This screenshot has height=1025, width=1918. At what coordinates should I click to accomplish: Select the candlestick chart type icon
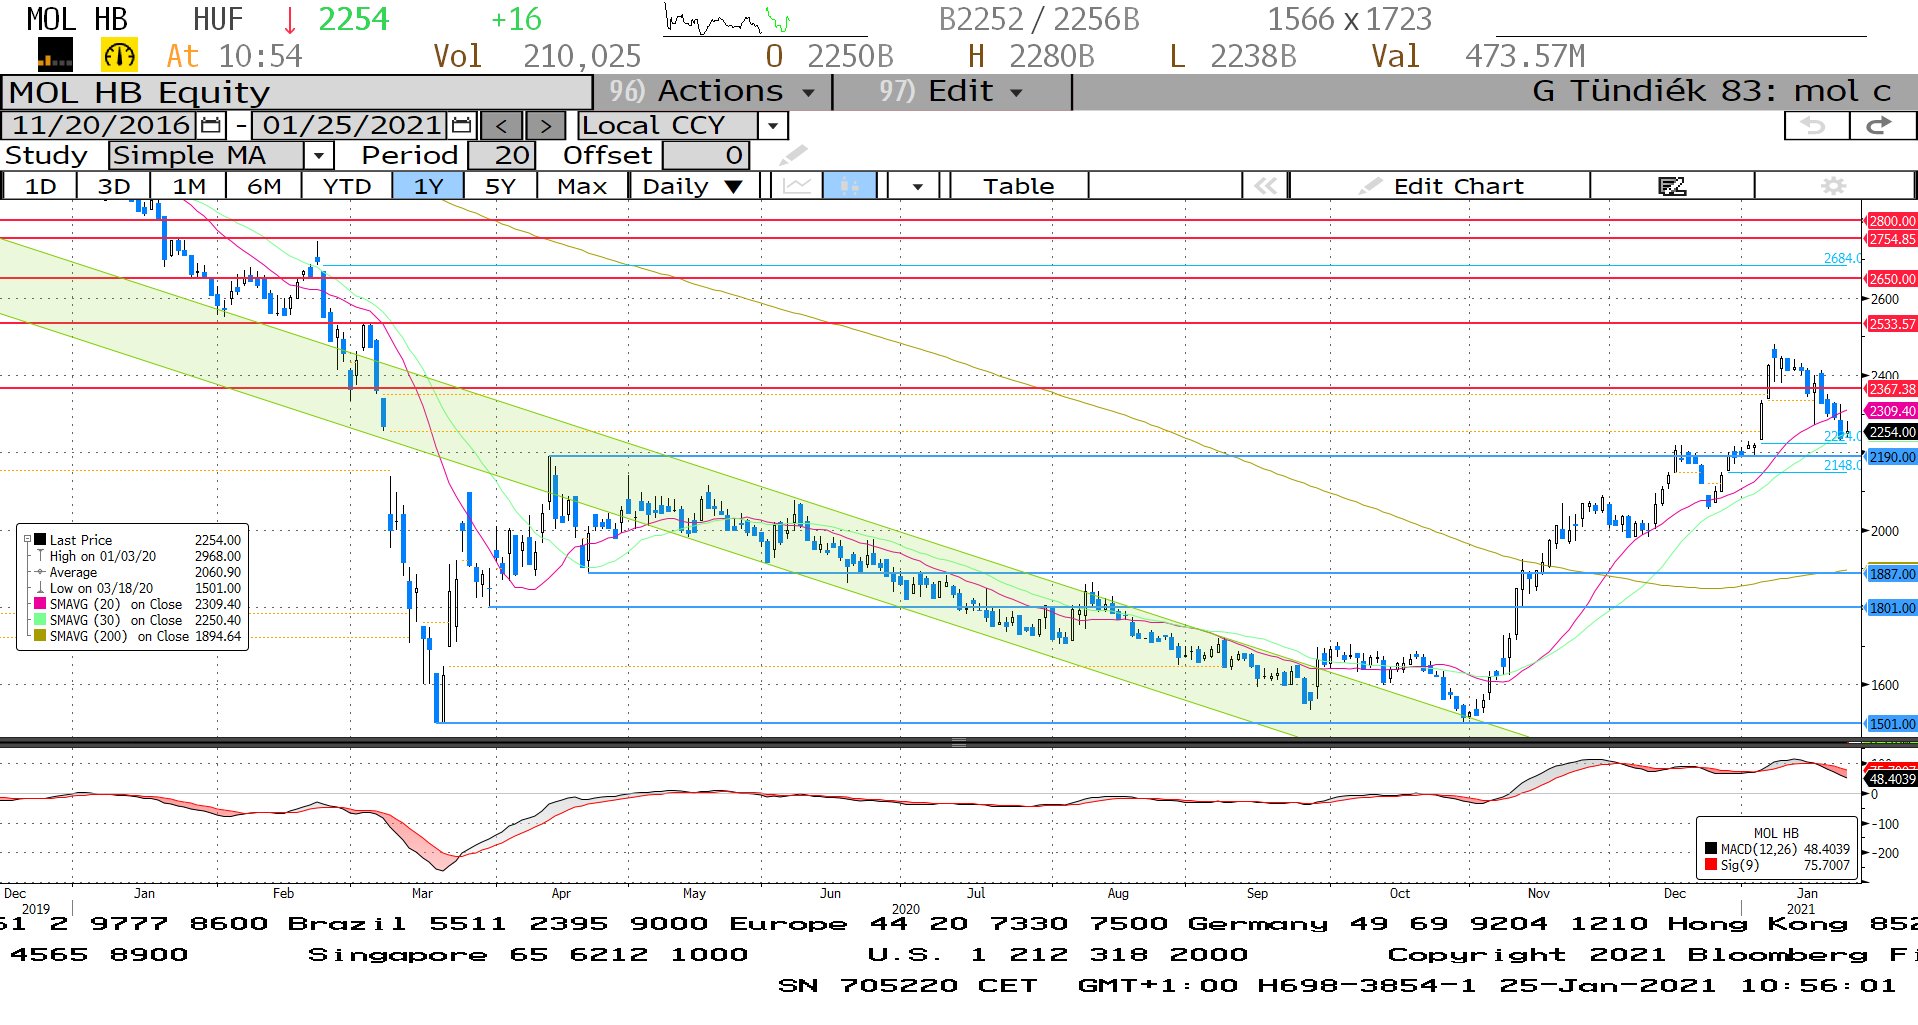click(x=850, y=186)
